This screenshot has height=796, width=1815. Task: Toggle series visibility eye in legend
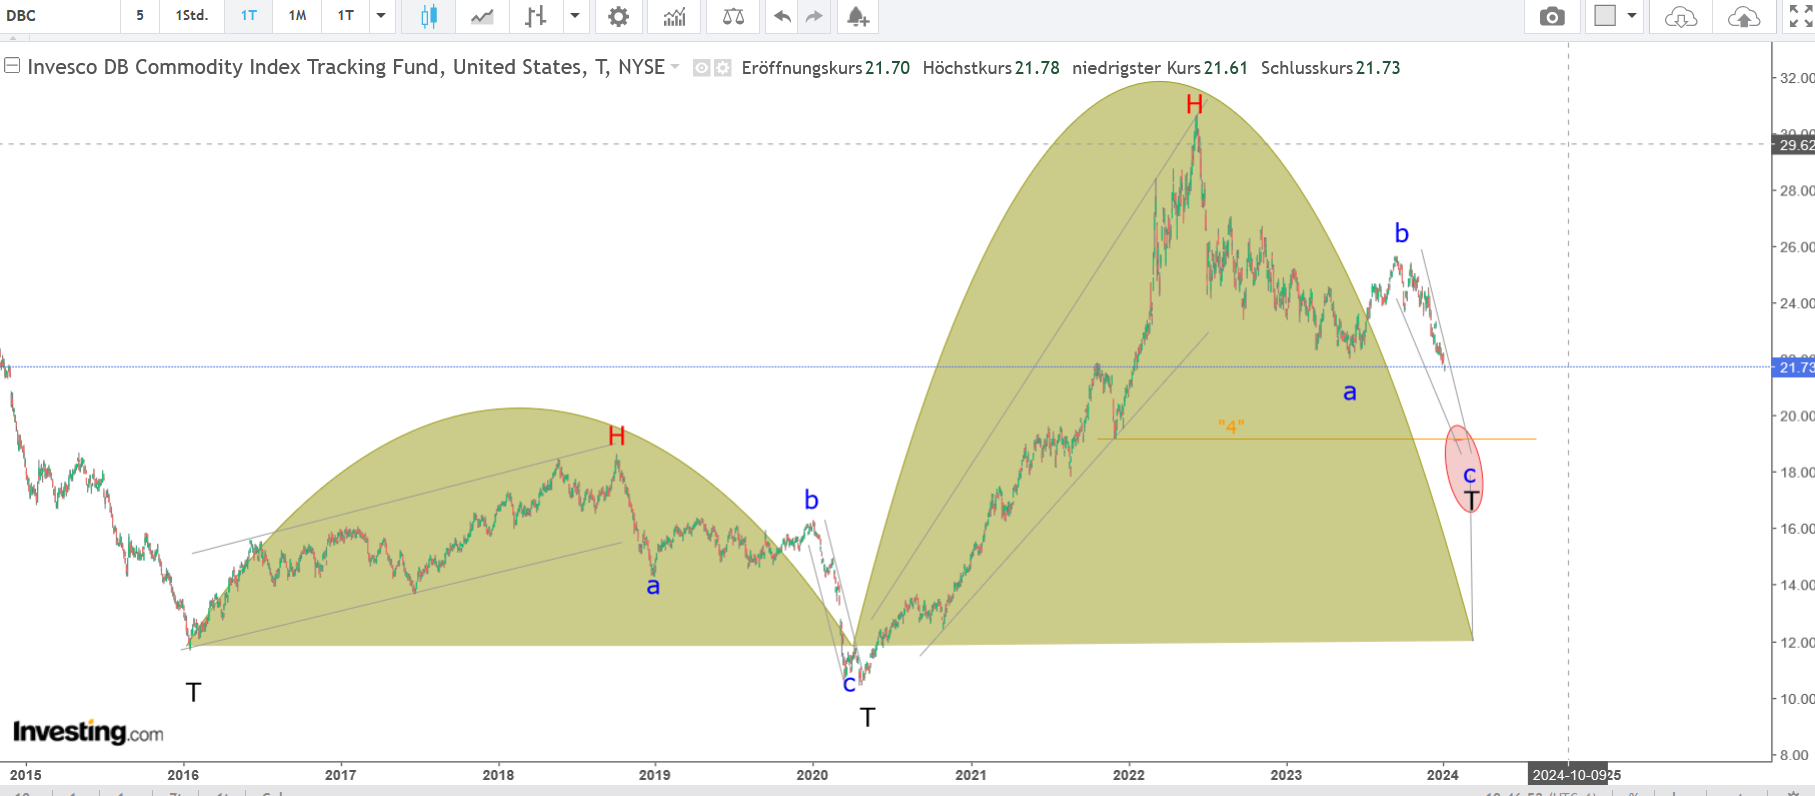702,68
